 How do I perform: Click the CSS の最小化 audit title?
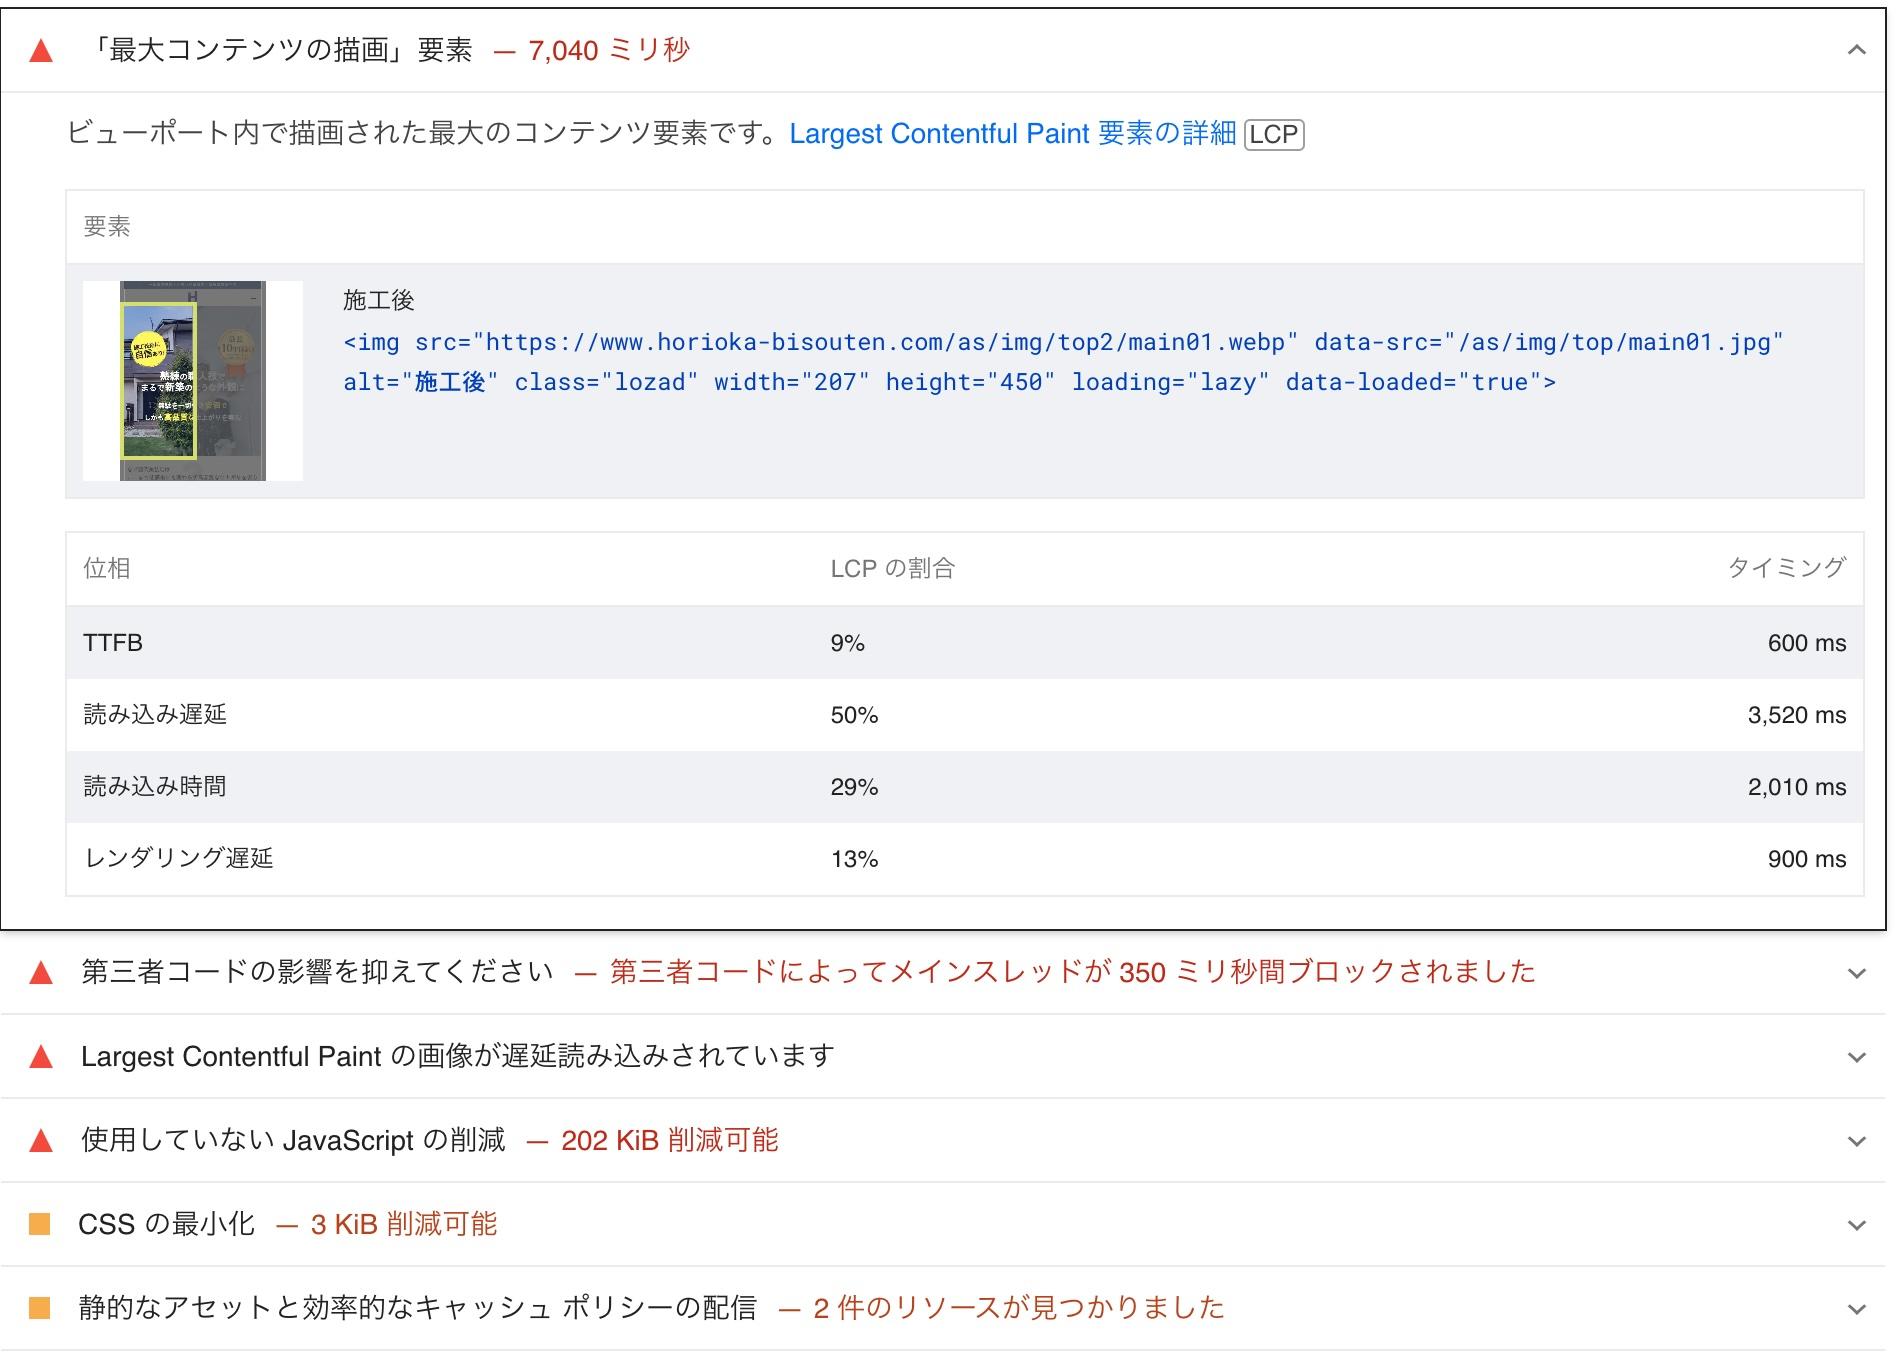click(x=167, y=1224)
